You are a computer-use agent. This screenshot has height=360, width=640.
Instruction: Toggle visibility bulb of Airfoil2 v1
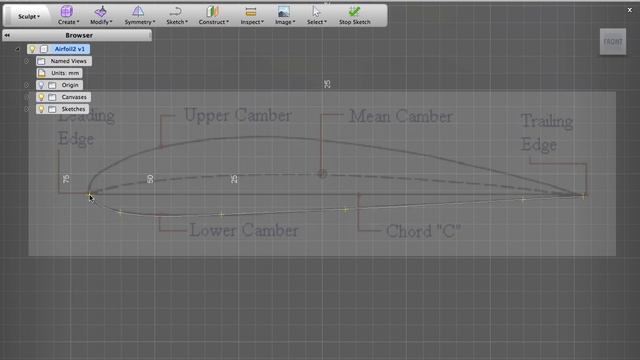pyautogui.click(x=32, y=49)
